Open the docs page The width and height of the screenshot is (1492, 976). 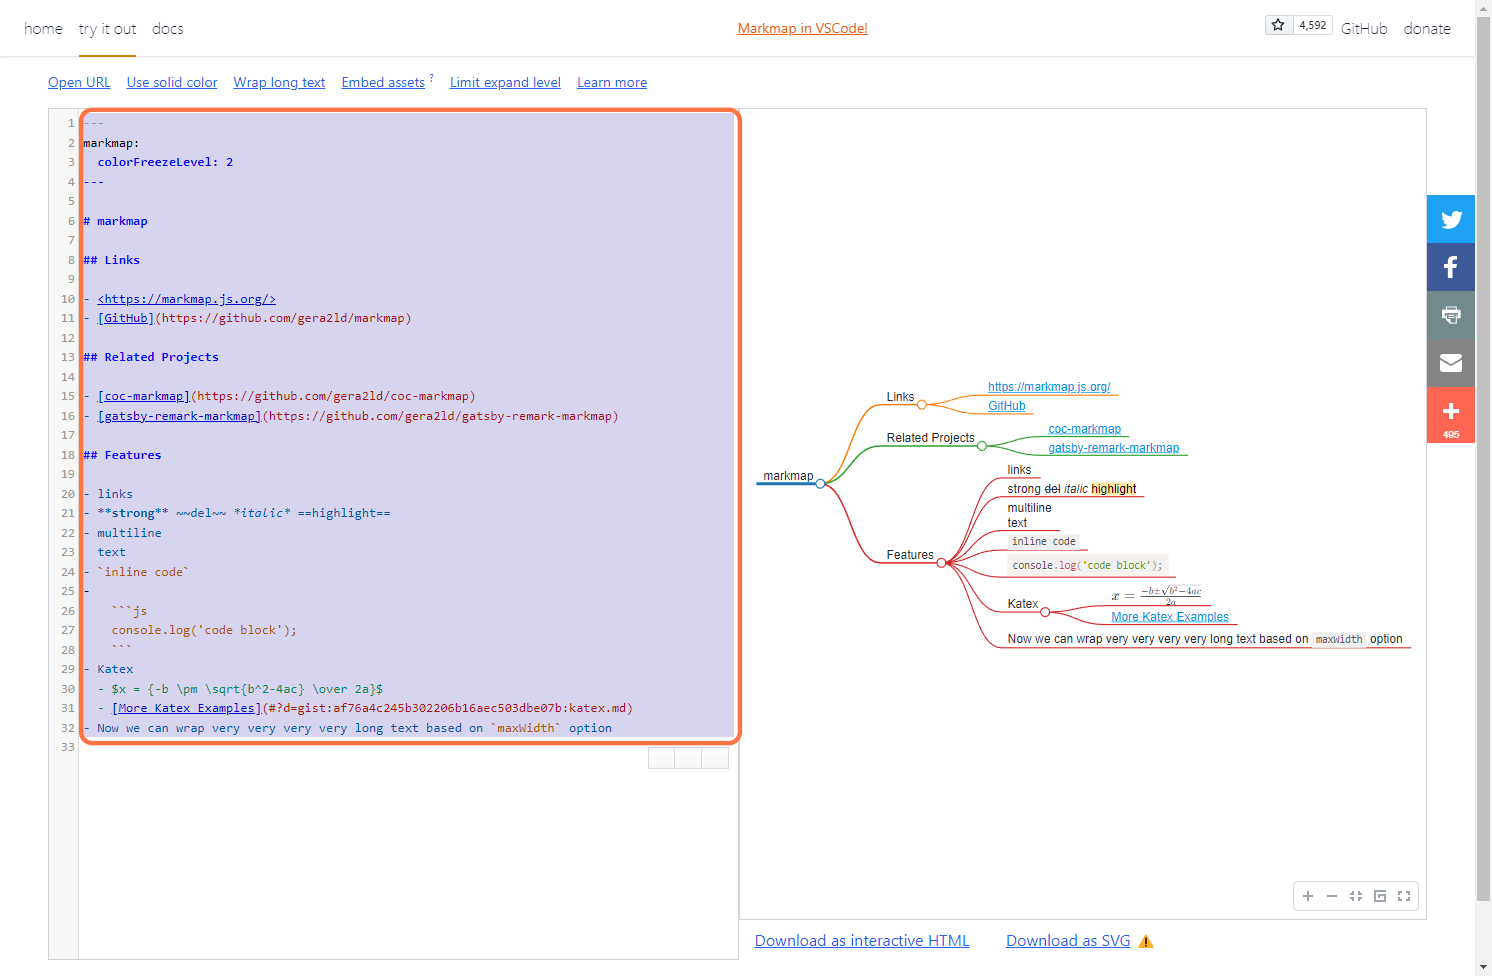tap(167, 29)
